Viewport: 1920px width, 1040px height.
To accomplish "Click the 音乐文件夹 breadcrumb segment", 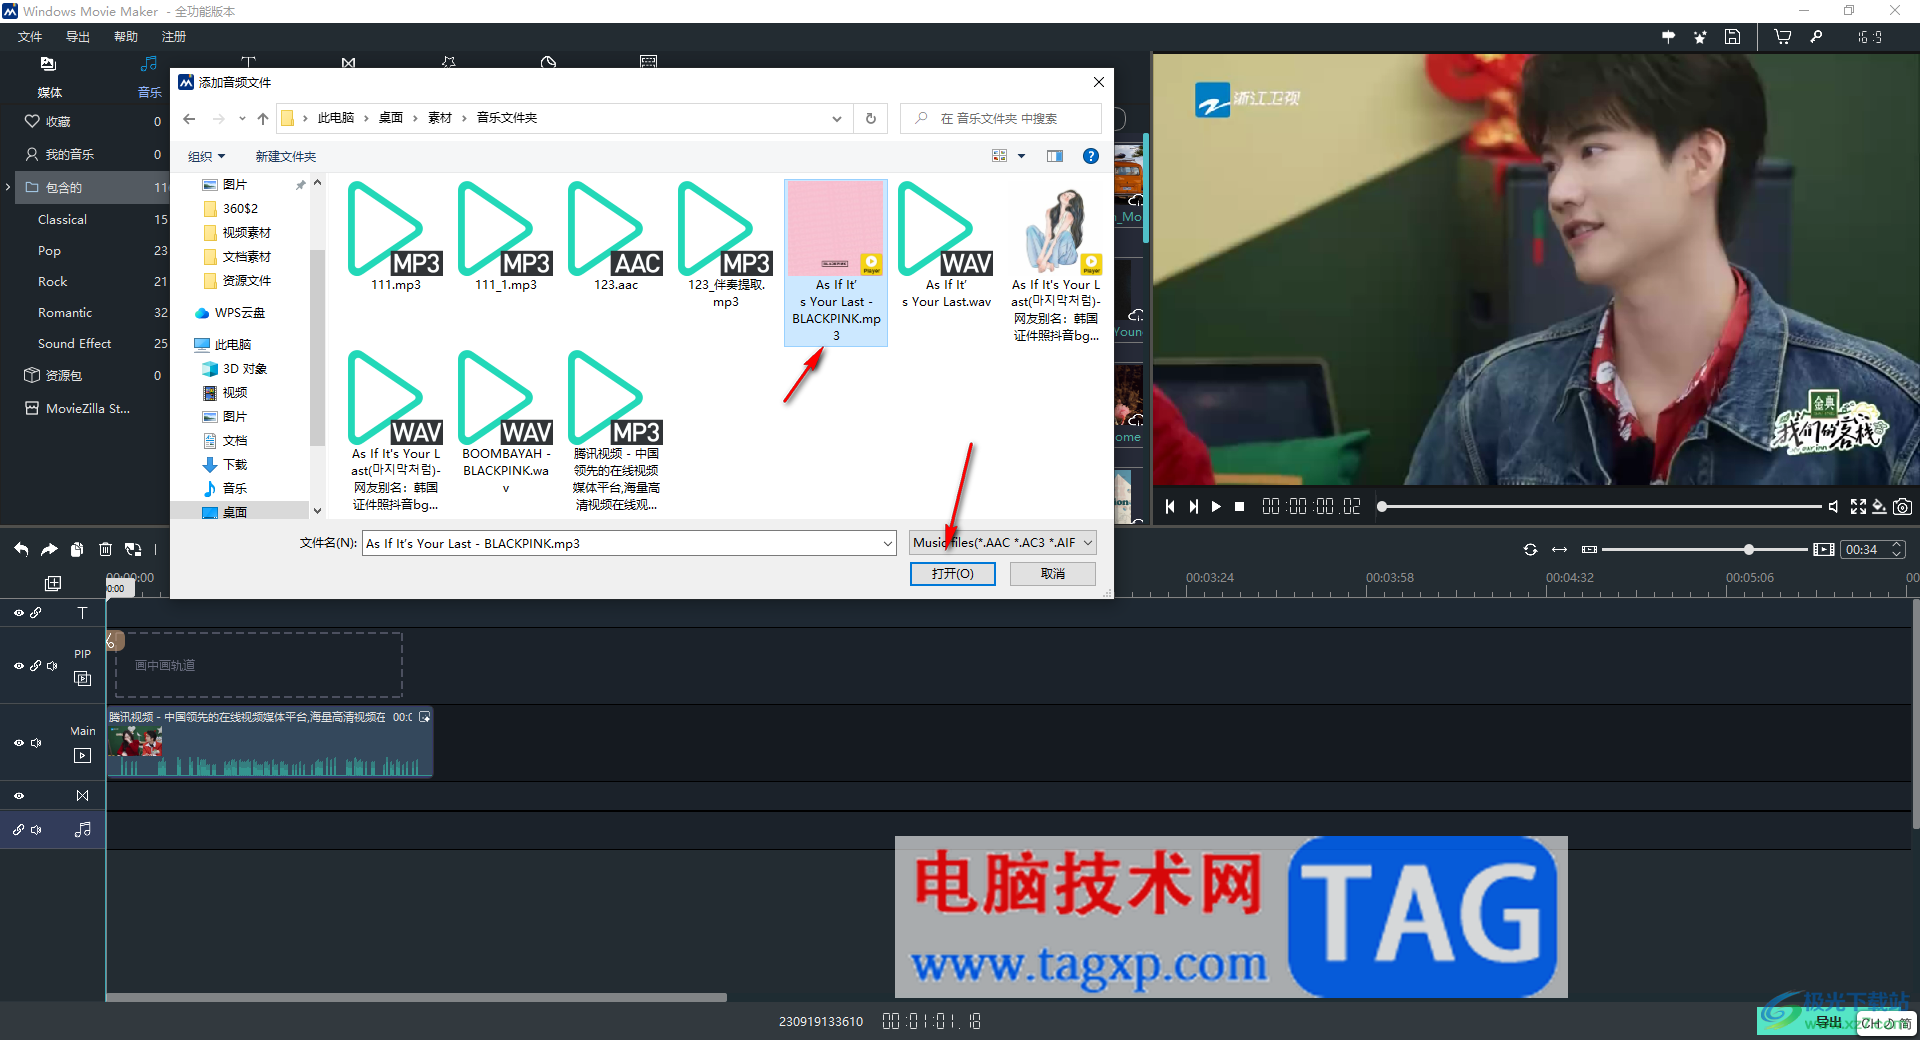I will point(506,118).
